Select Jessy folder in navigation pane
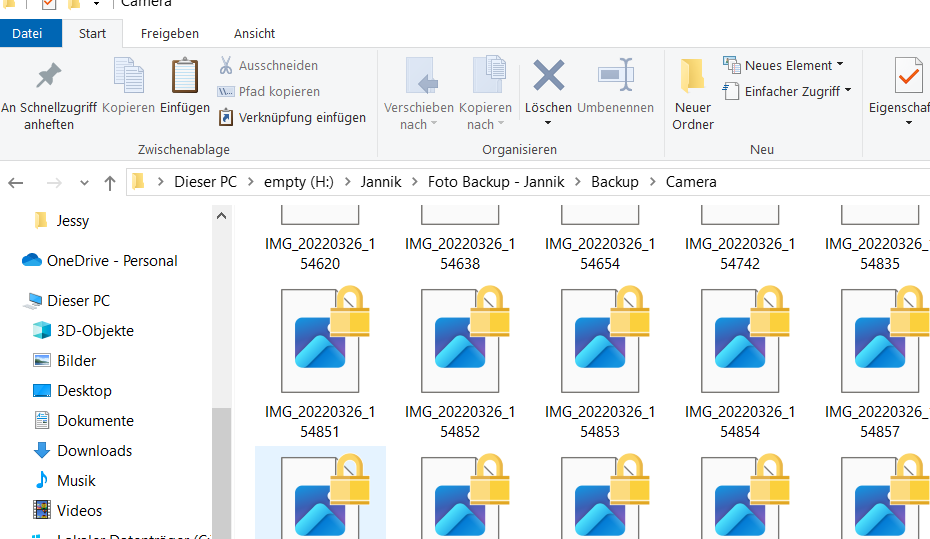This screenshot has height=539, width=930. tap(62, 221)
